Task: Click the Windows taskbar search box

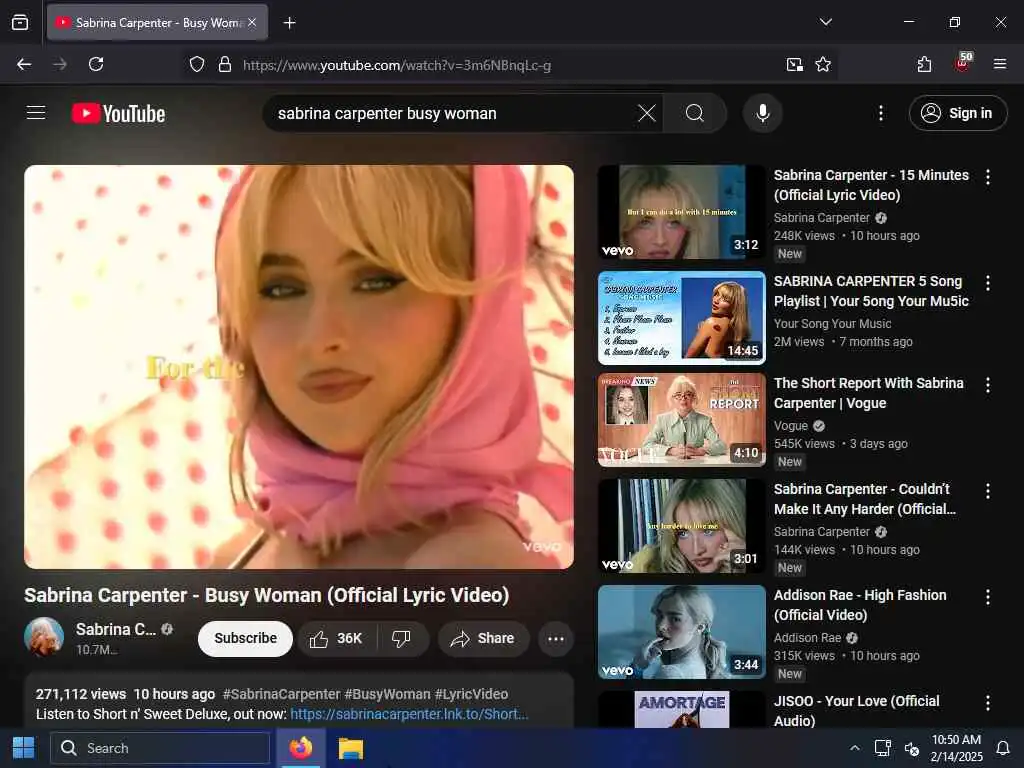Action: click(160, 748)
